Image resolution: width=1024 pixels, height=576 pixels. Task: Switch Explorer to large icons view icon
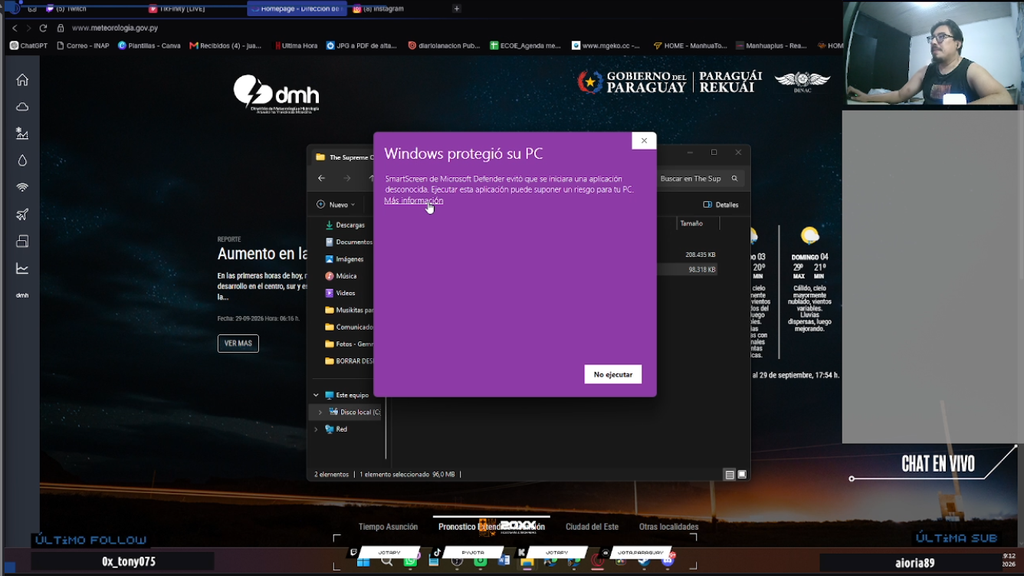742,475
